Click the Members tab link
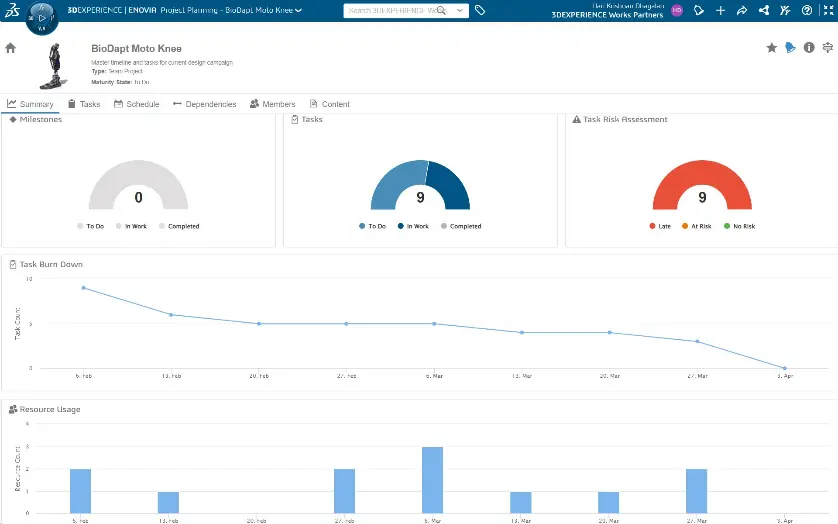Viewport: 838px width, 524px height. pyautogui.click(x=272, y=104)
